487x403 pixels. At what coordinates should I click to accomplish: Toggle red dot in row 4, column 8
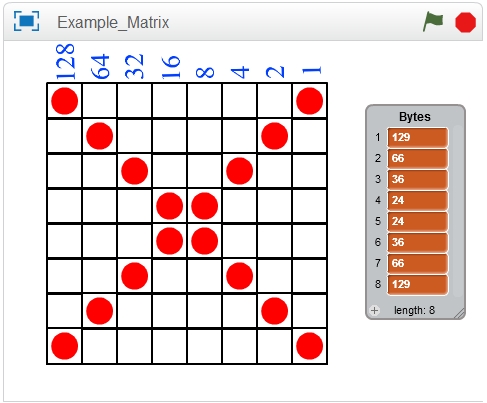coord(205,206)
